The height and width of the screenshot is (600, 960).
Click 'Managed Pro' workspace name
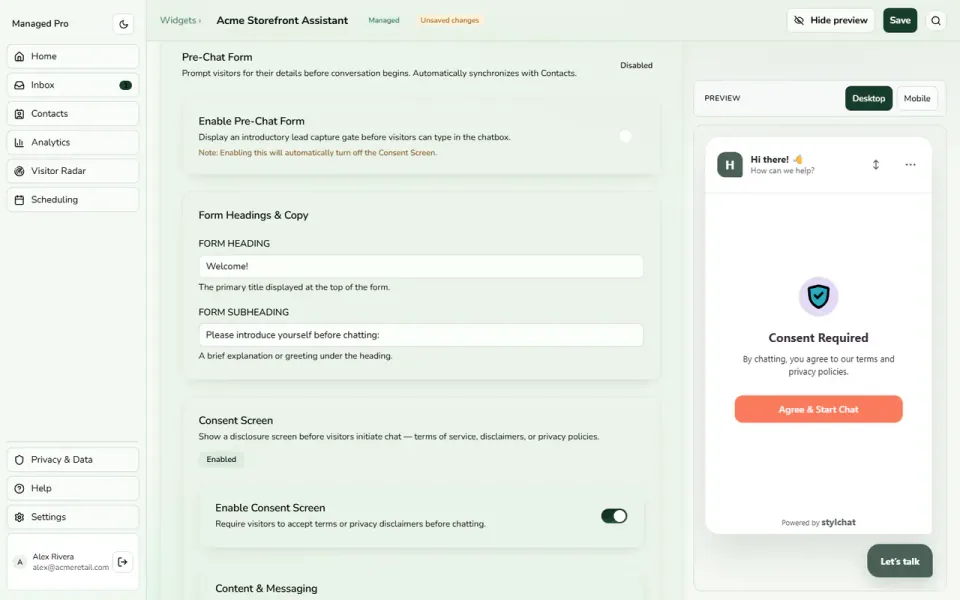[40, 24]
